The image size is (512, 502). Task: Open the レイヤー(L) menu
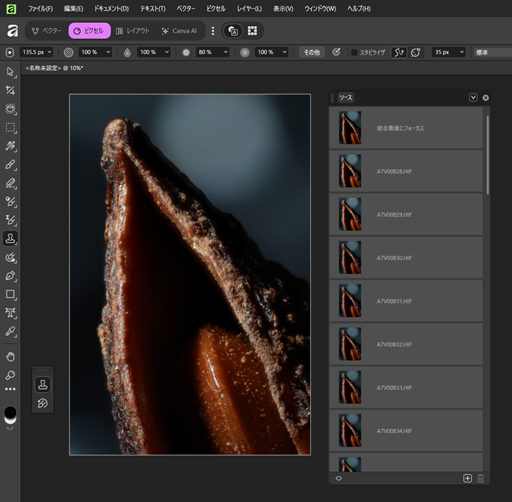click(x=249, y=9)
